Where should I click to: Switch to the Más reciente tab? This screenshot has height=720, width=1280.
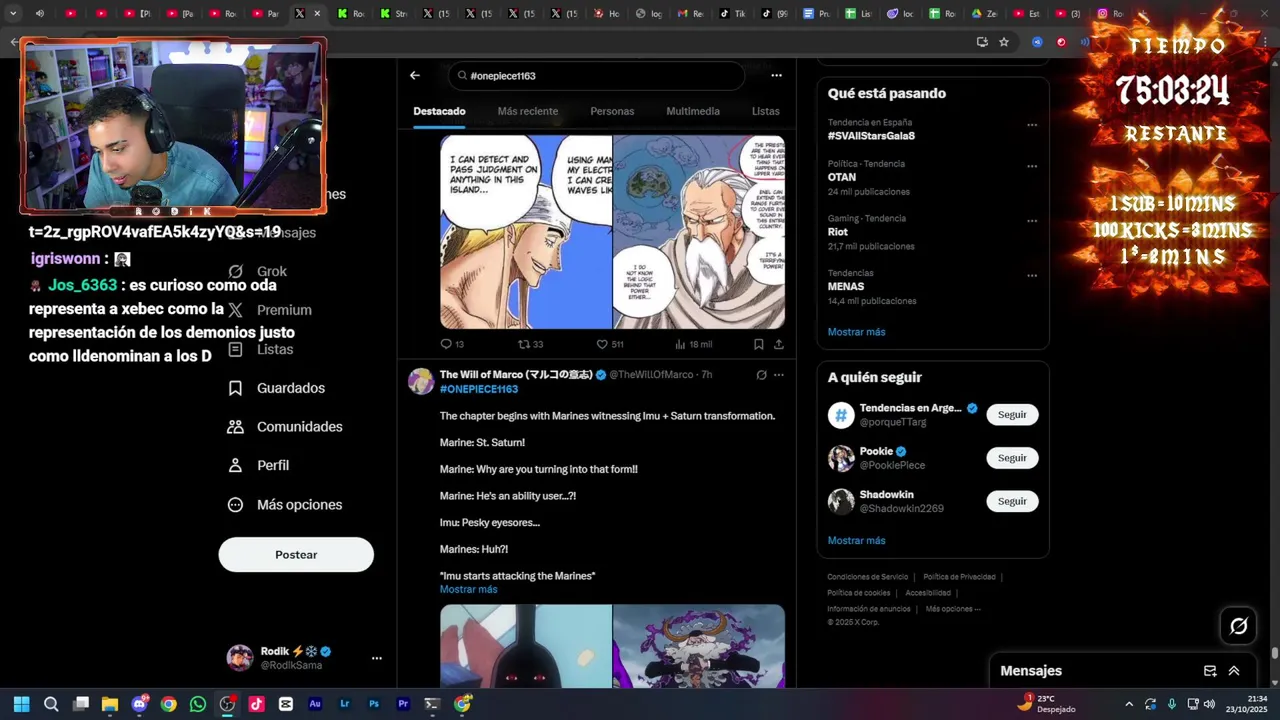(528, 111)
